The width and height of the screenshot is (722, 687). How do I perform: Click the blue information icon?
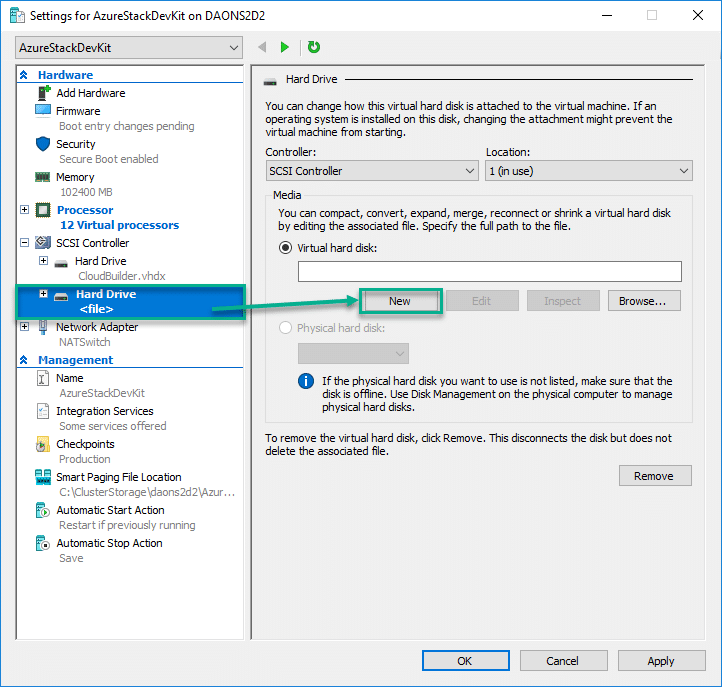coord(306,381)
